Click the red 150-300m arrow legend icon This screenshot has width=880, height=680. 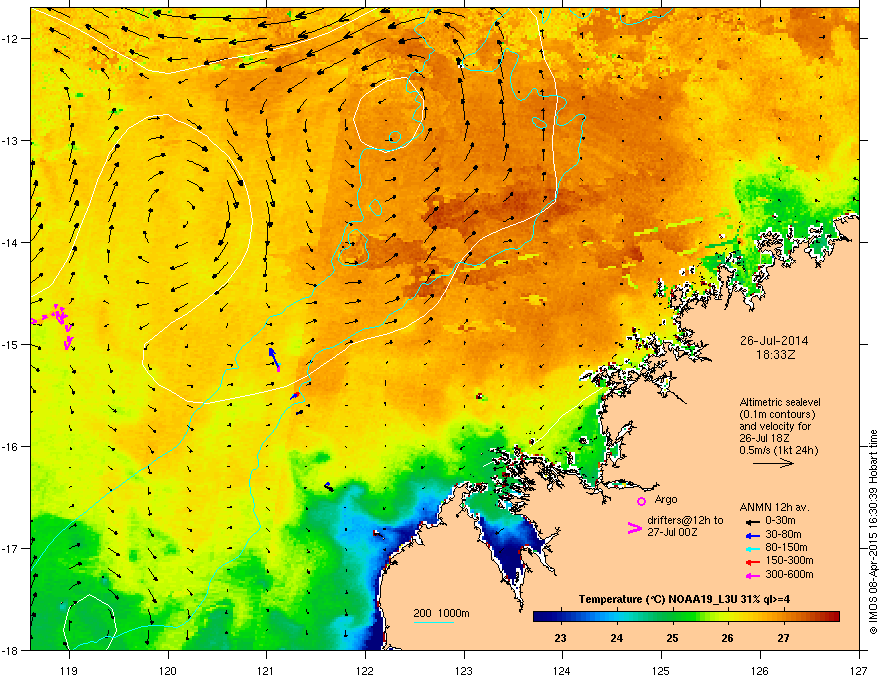pos(752,561)
